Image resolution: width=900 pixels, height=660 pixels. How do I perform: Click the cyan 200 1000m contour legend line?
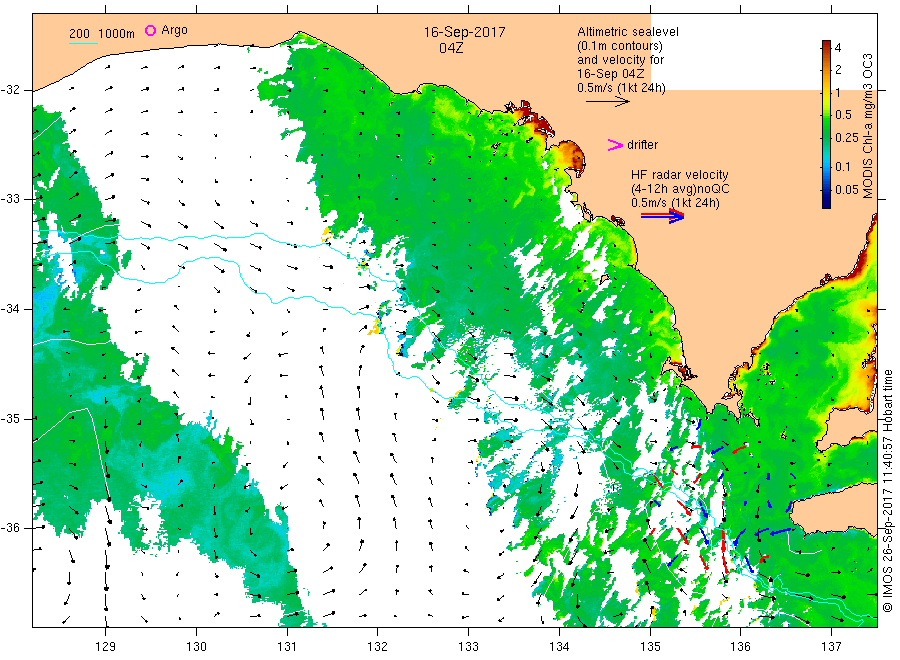[x=83, y=44]
